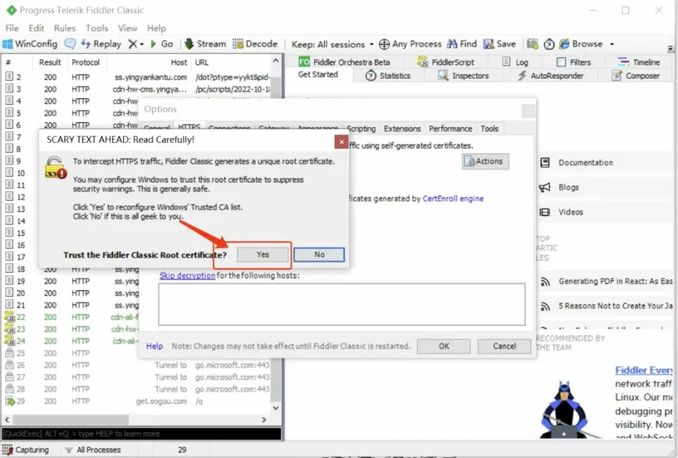Image resolution: width=678 pixels, height=458 pixels.
Task: Open the Statistics inspector tab
Action: [388, 76]
